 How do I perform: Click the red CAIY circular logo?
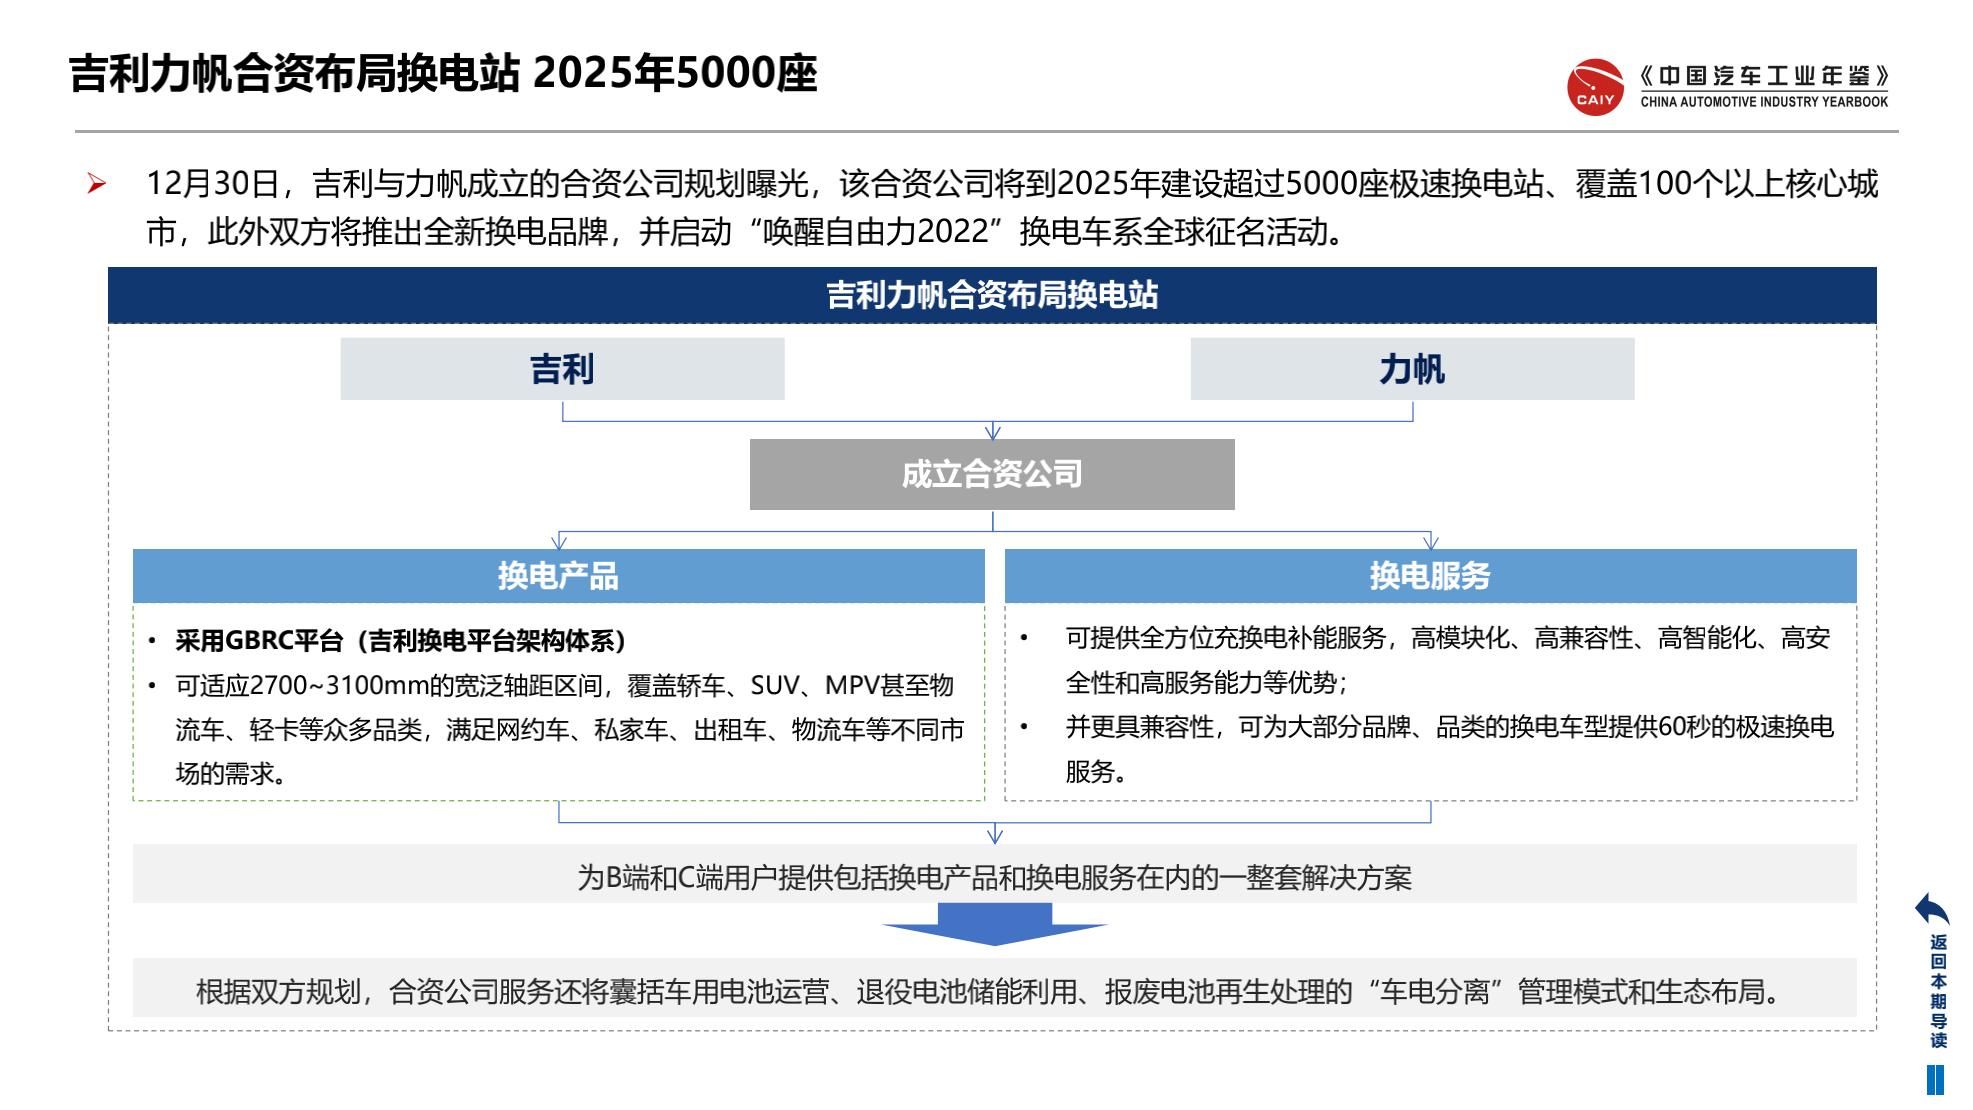(1595, 87)
